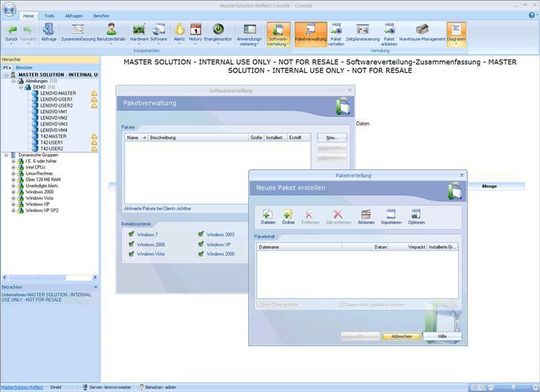540x392 pixels.
Task: Switch to the Home ribbon tab
Action: [28, 16]
